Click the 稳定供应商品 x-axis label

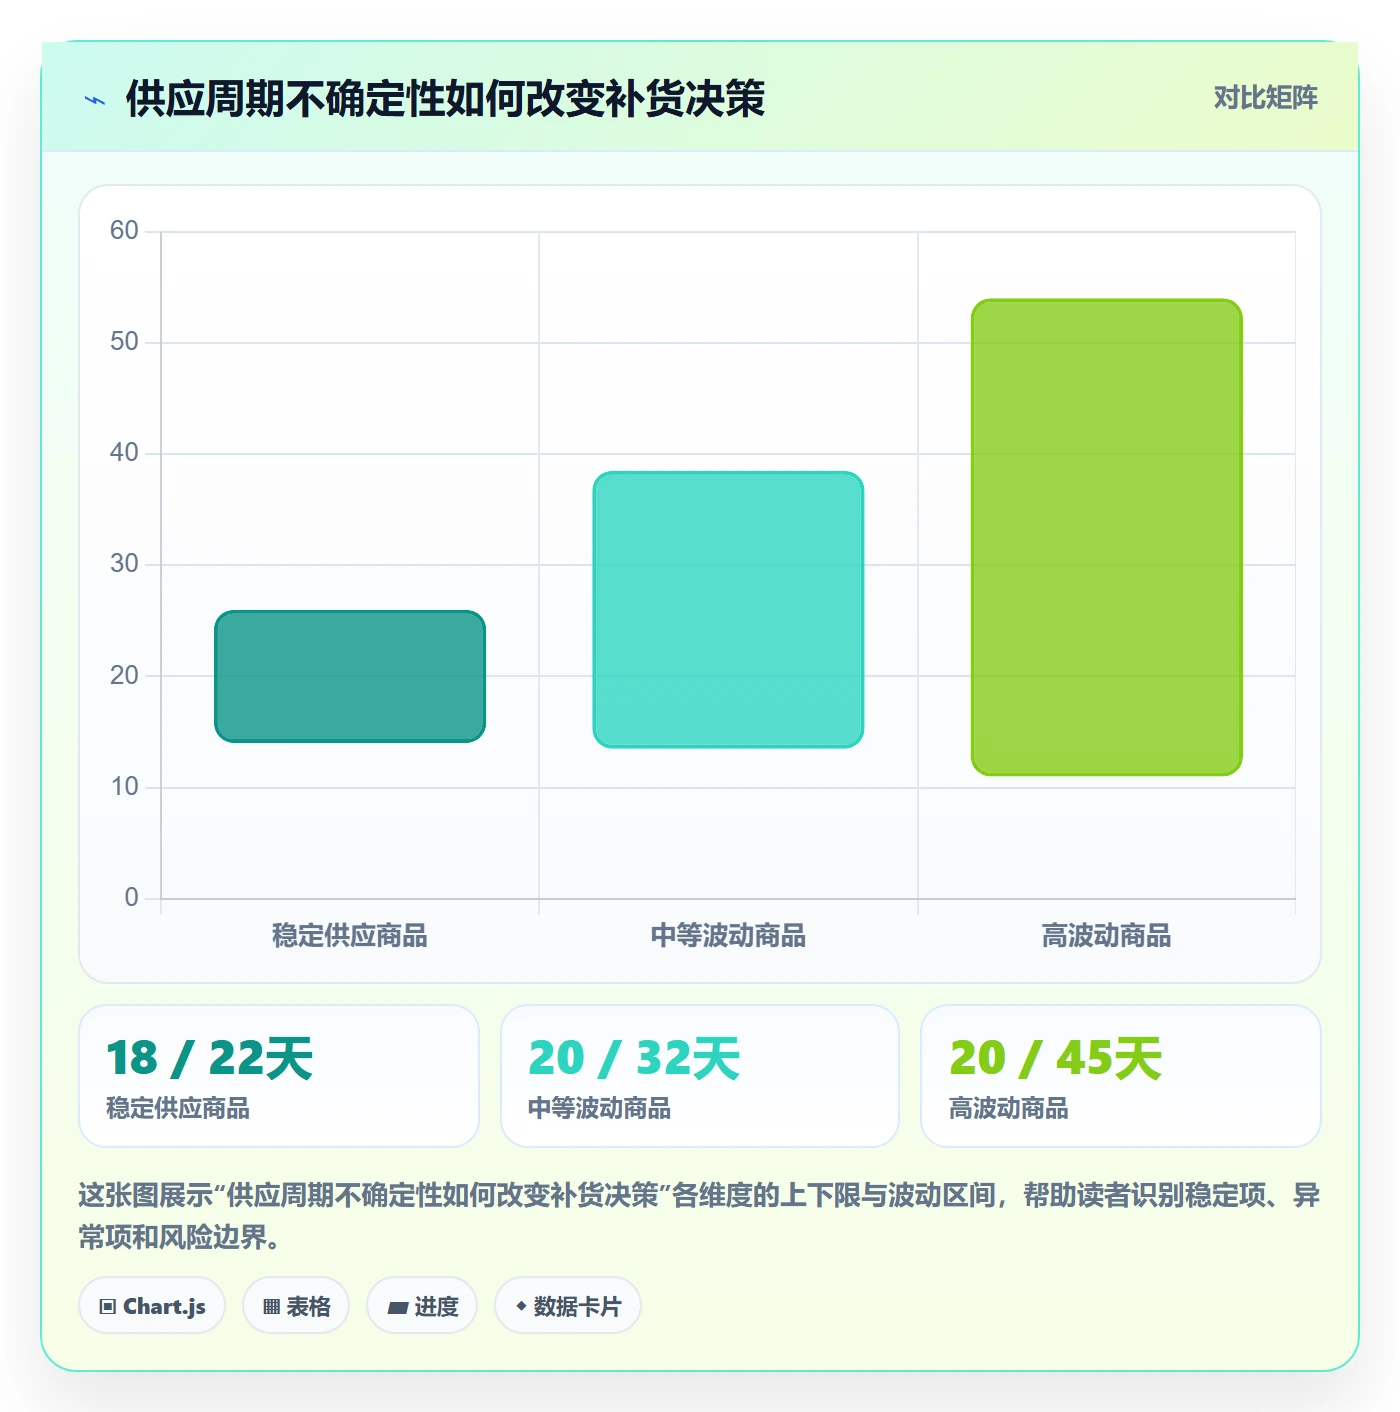click(x=350, y=936)
